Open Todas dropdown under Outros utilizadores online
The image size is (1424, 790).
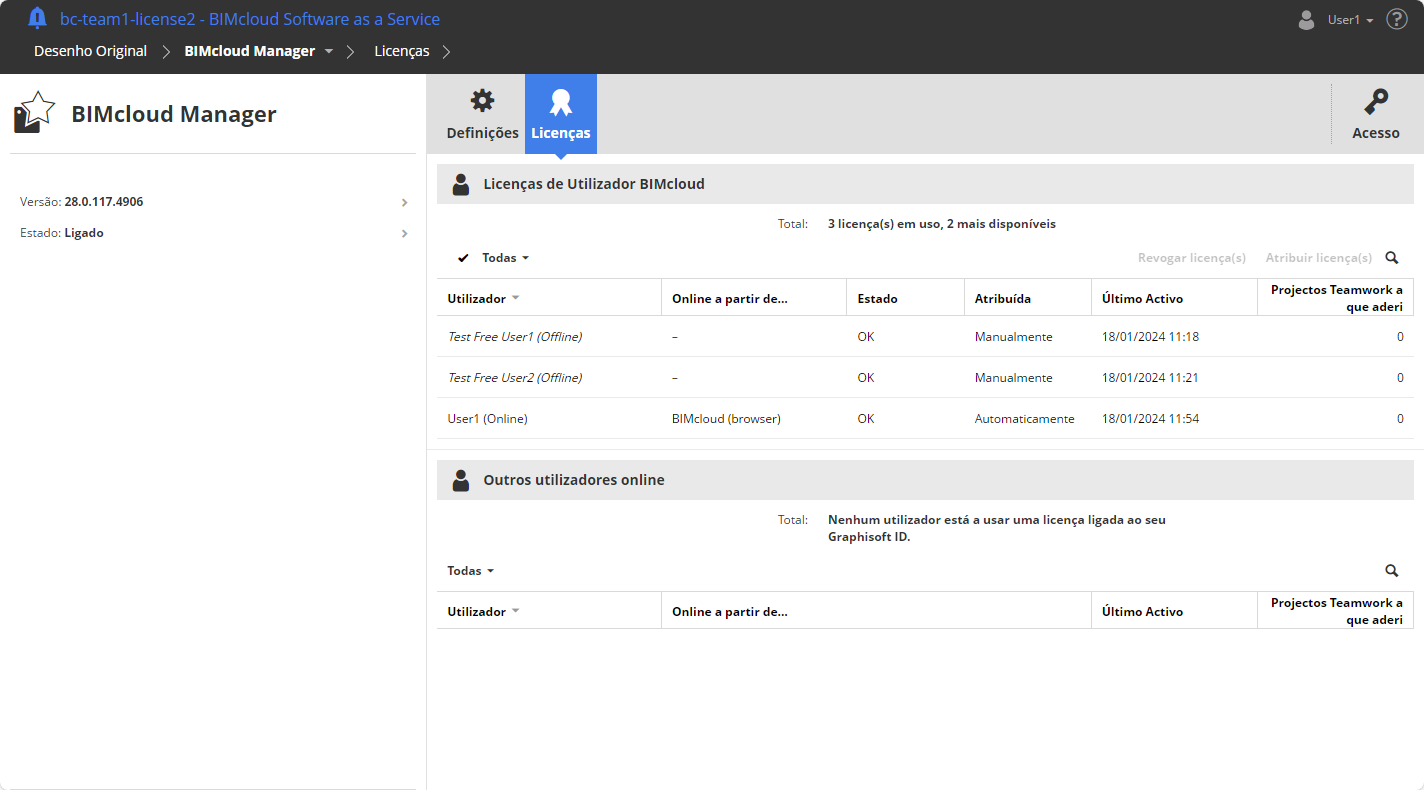pos(470,571)
